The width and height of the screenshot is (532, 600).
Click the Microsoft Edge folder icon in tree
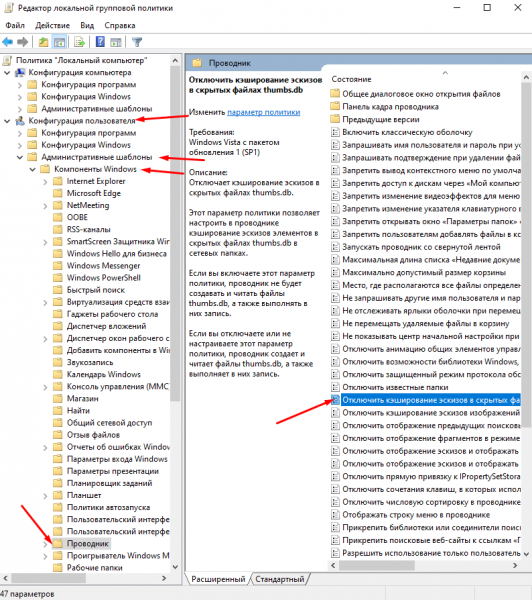pyautogui.click(x=58, y=193)
